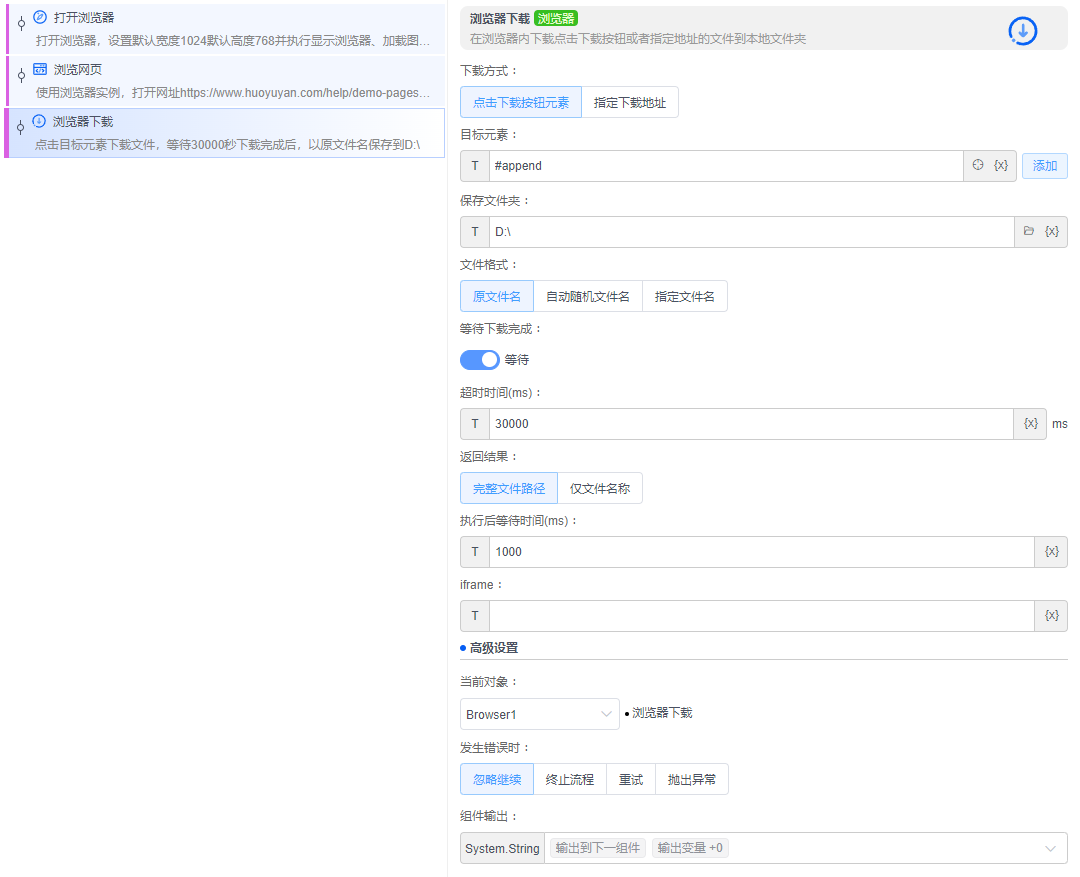Viewport: 1080px width, 877px height.
Task: Click the {x} variable icon in iframe field
Action: 1052,616
